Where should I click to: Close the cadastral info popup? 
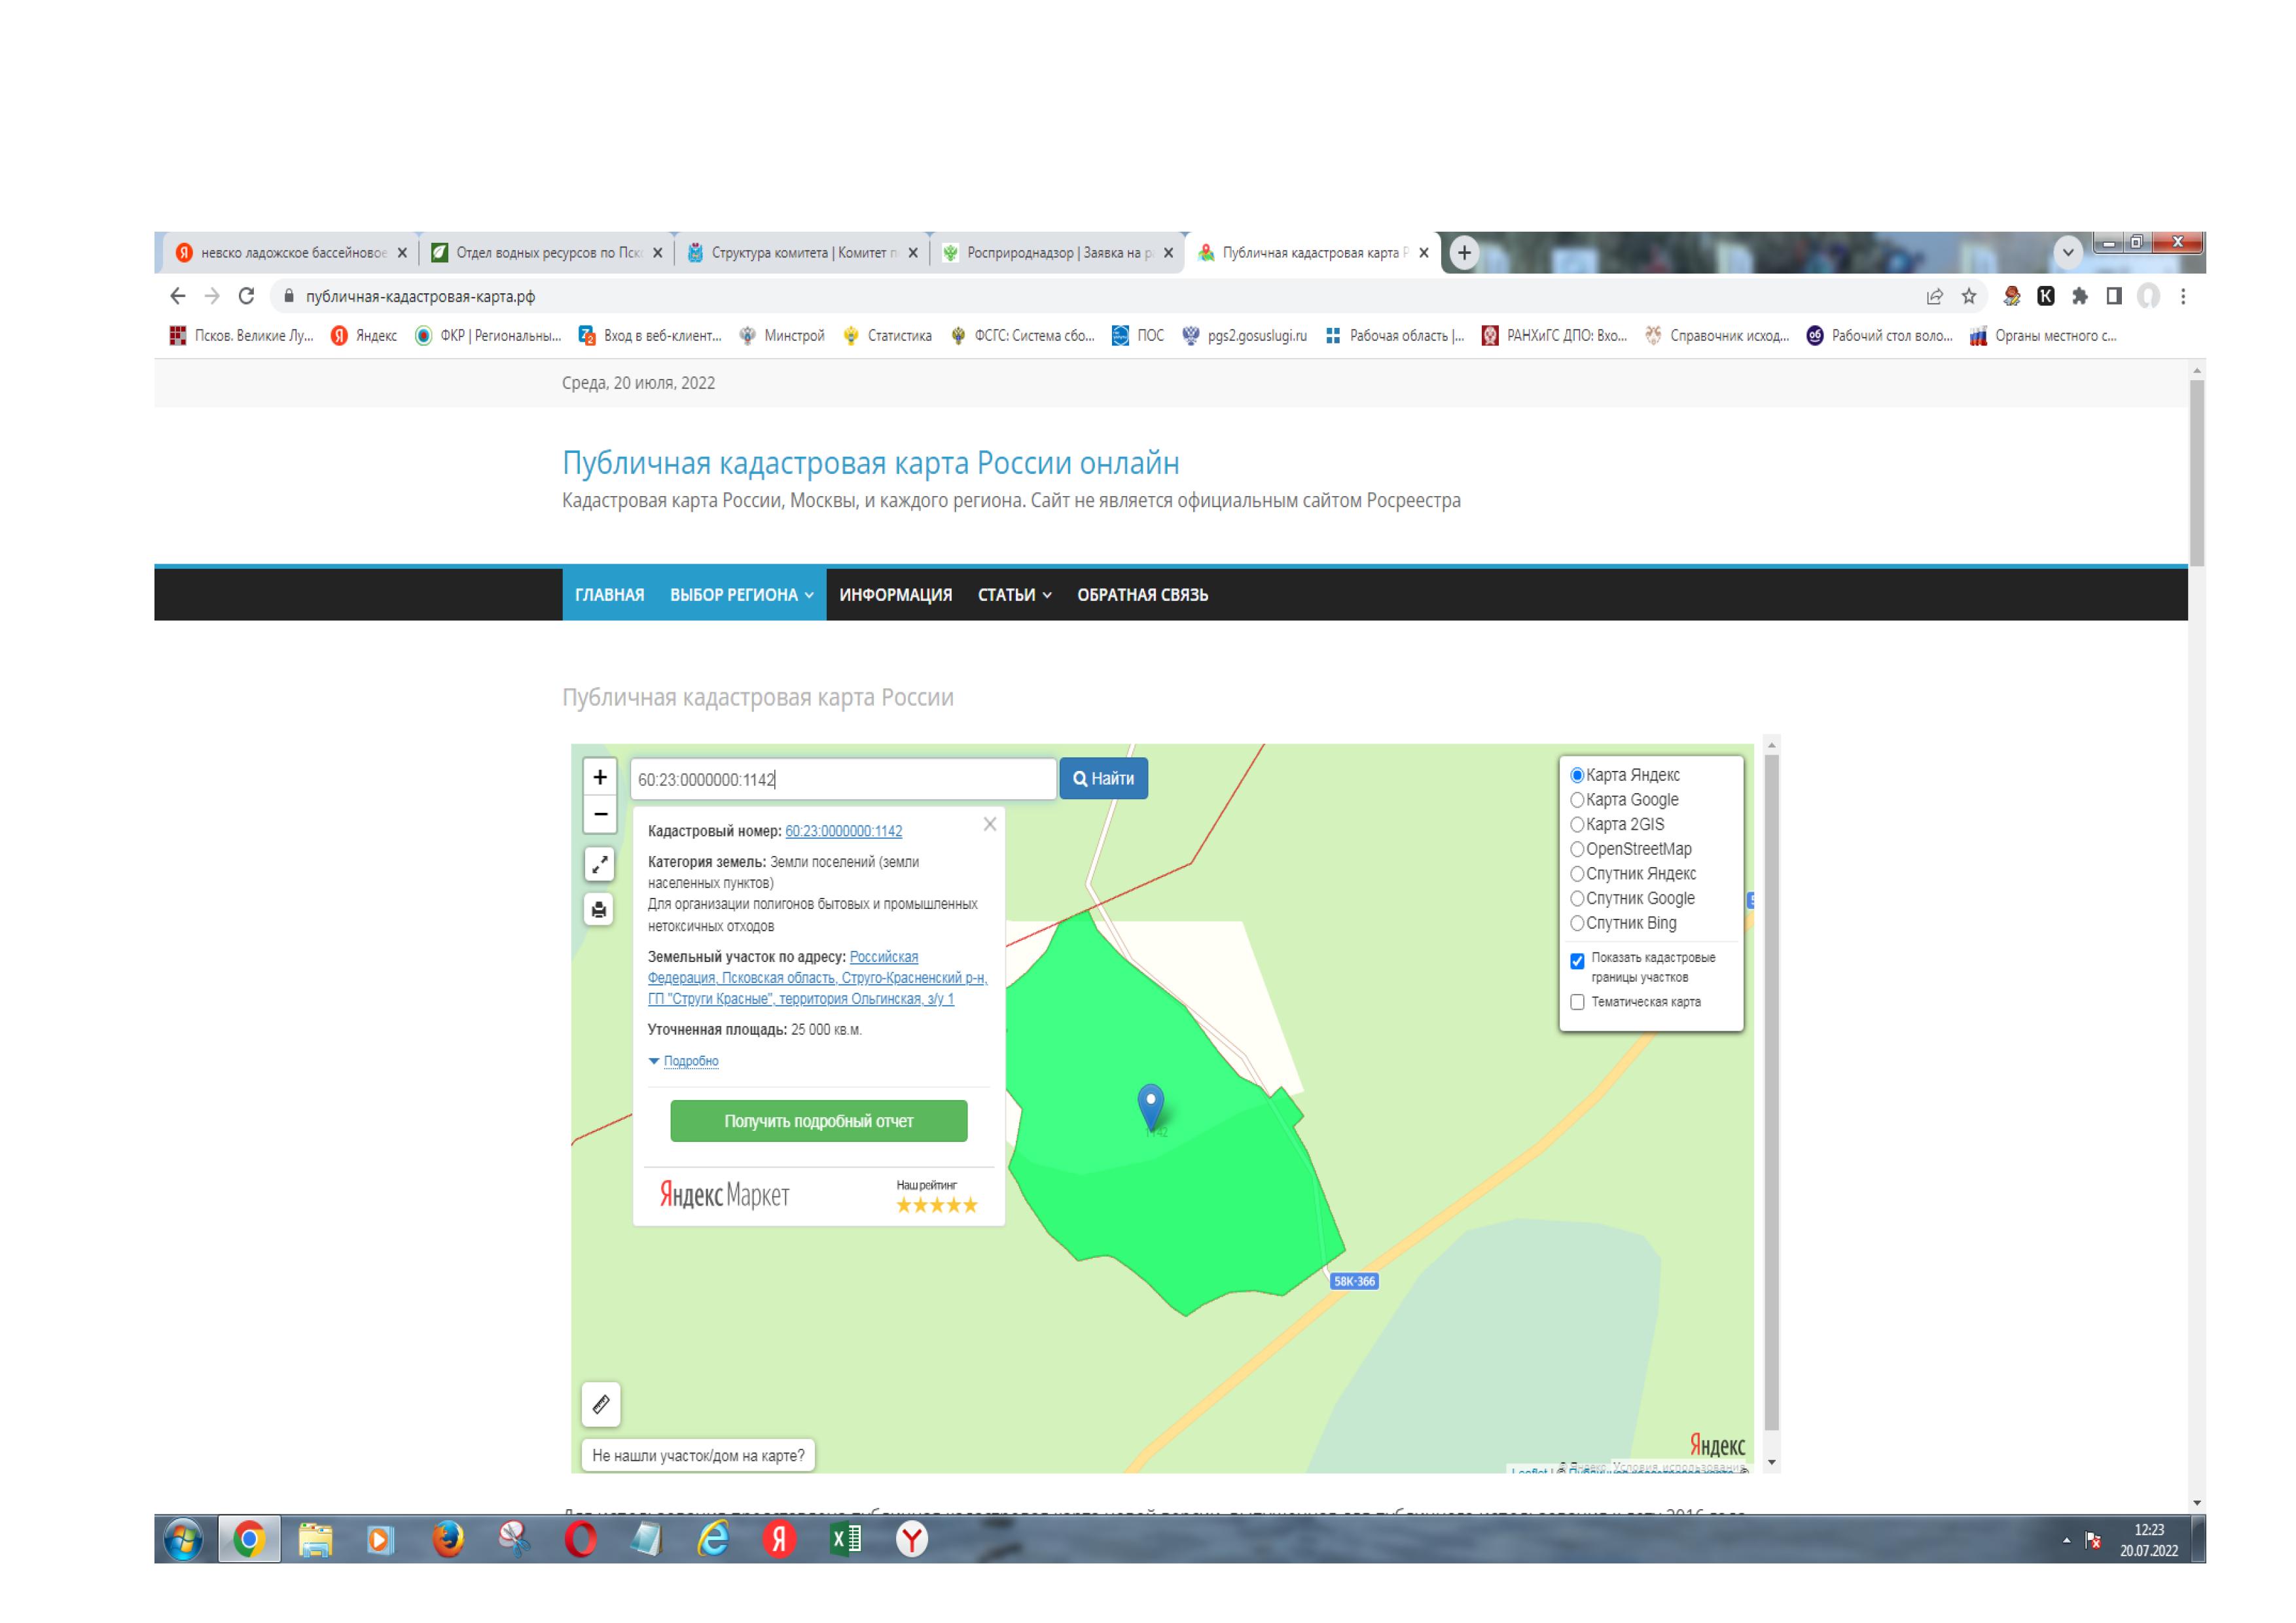pyautogui.click(x=990, y=825)
